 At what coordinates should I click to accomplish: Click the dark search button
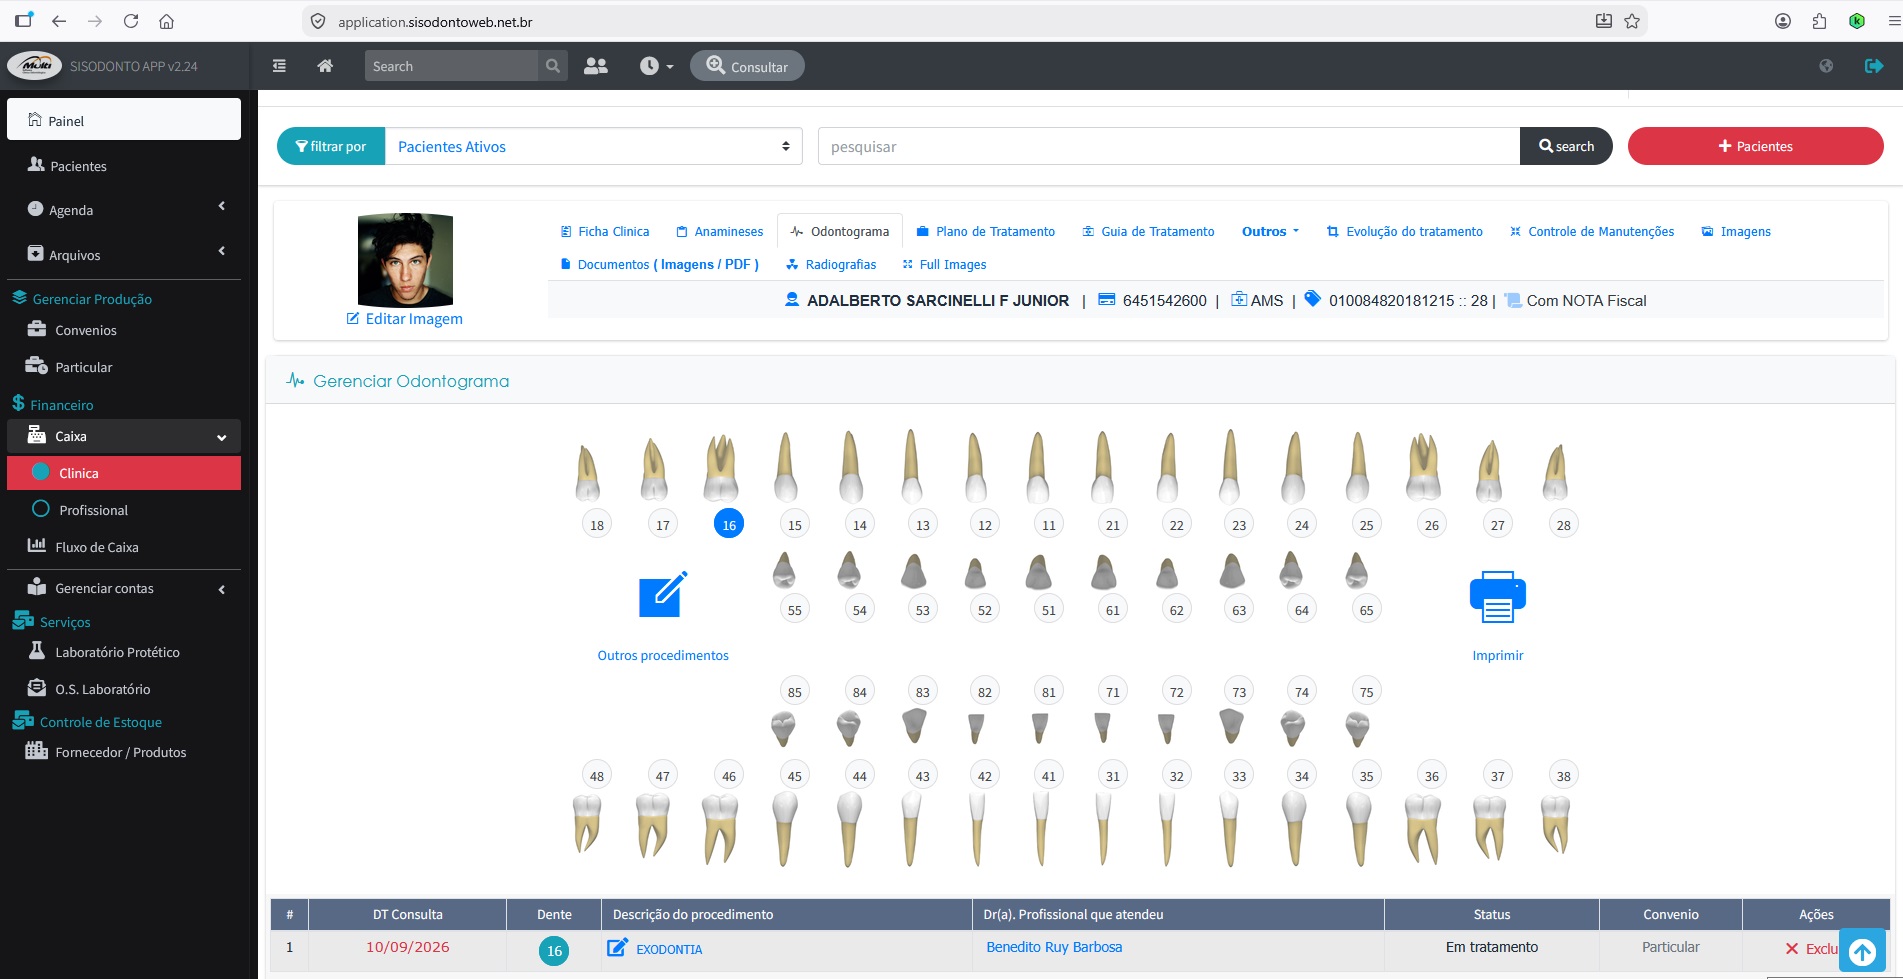click(1566, 146)
